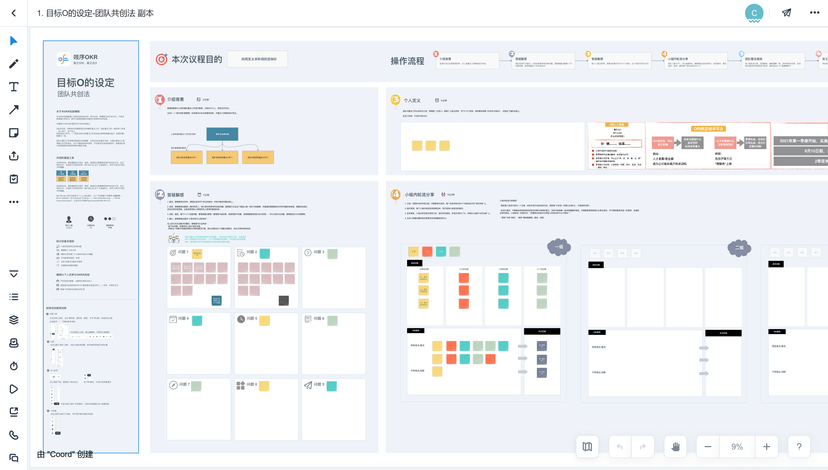Viewport: 828px width, 470px height.
Task: Toggle the minimap view
Action: pos(587,447)
